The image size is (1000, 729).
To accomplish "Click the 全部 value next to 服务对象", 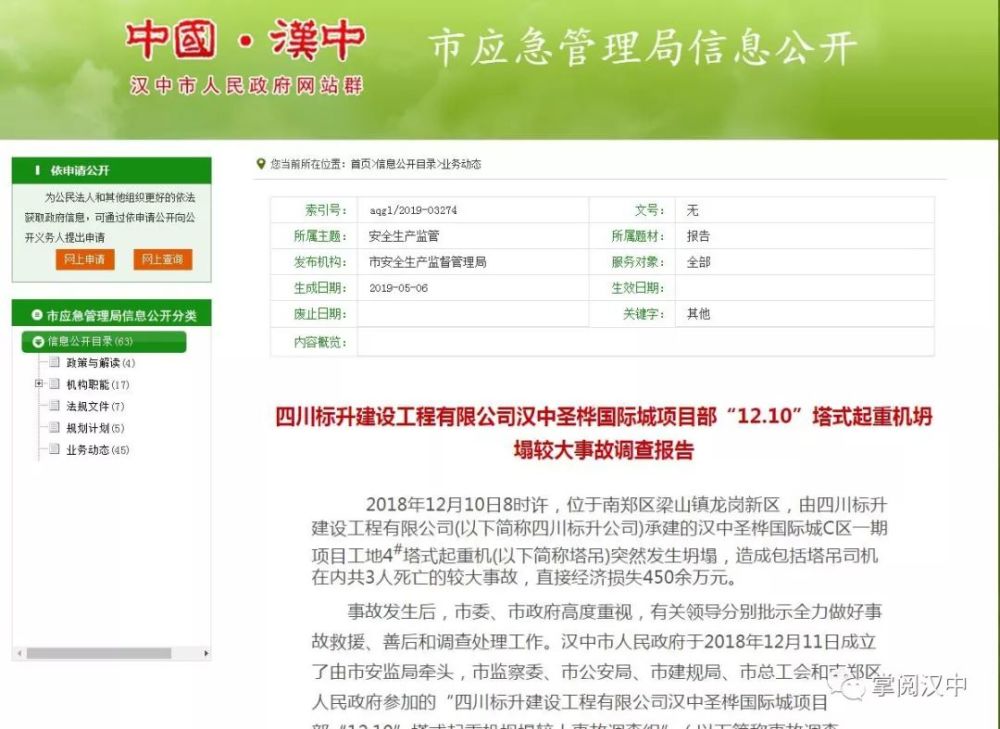I will tap(698, 262).
